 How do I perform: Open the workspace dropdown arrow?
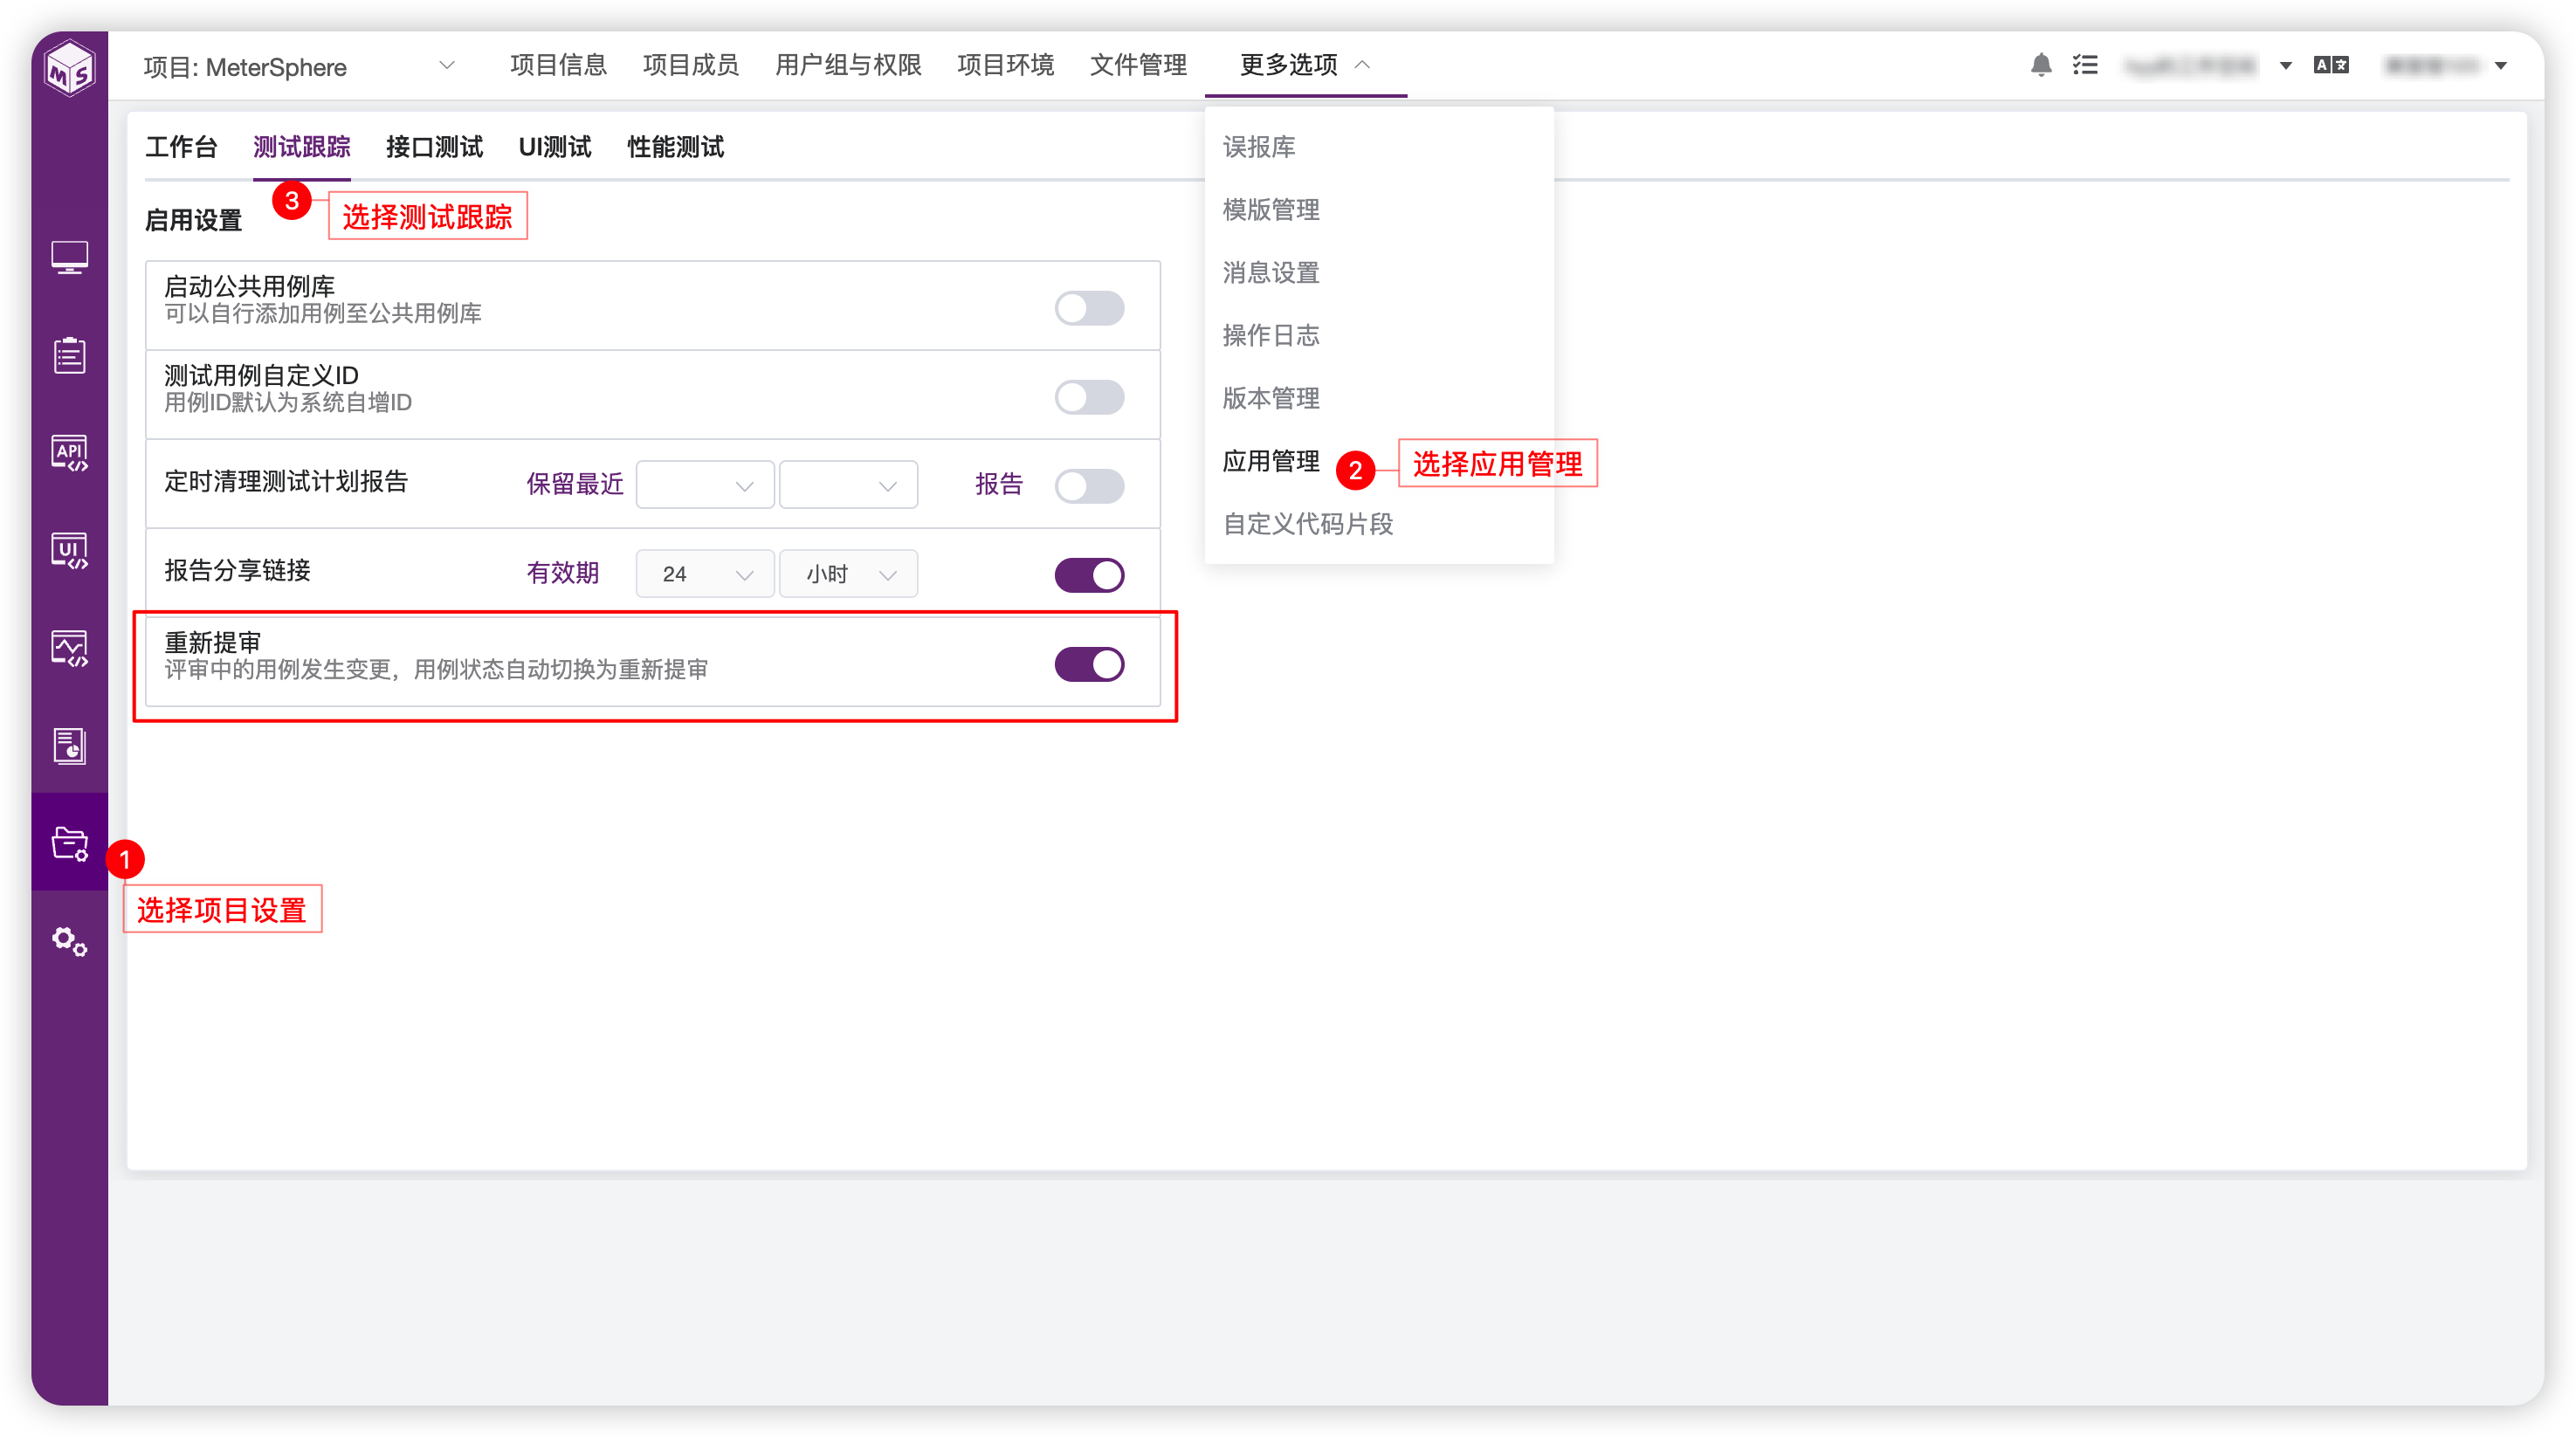tap(2286, 66)
